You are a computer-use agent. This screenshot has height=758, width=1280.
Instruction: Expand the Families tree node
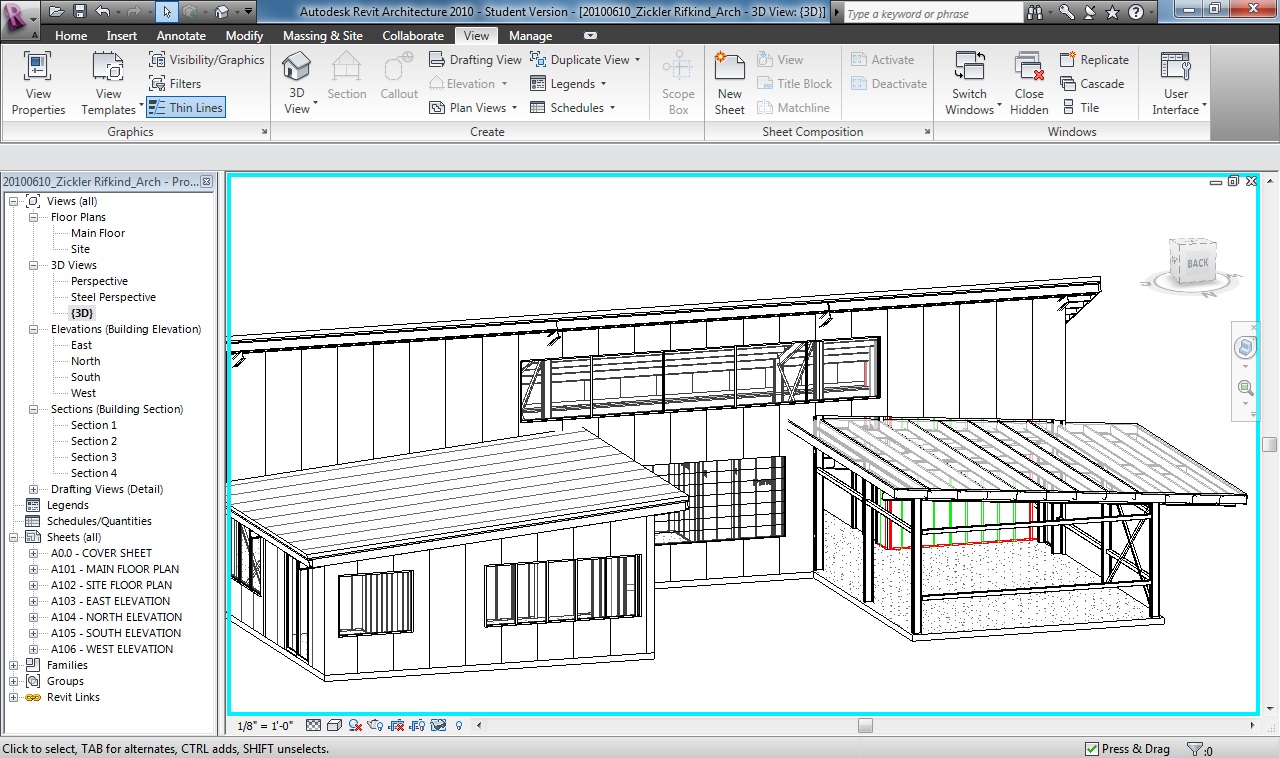[x=13, y=665]
